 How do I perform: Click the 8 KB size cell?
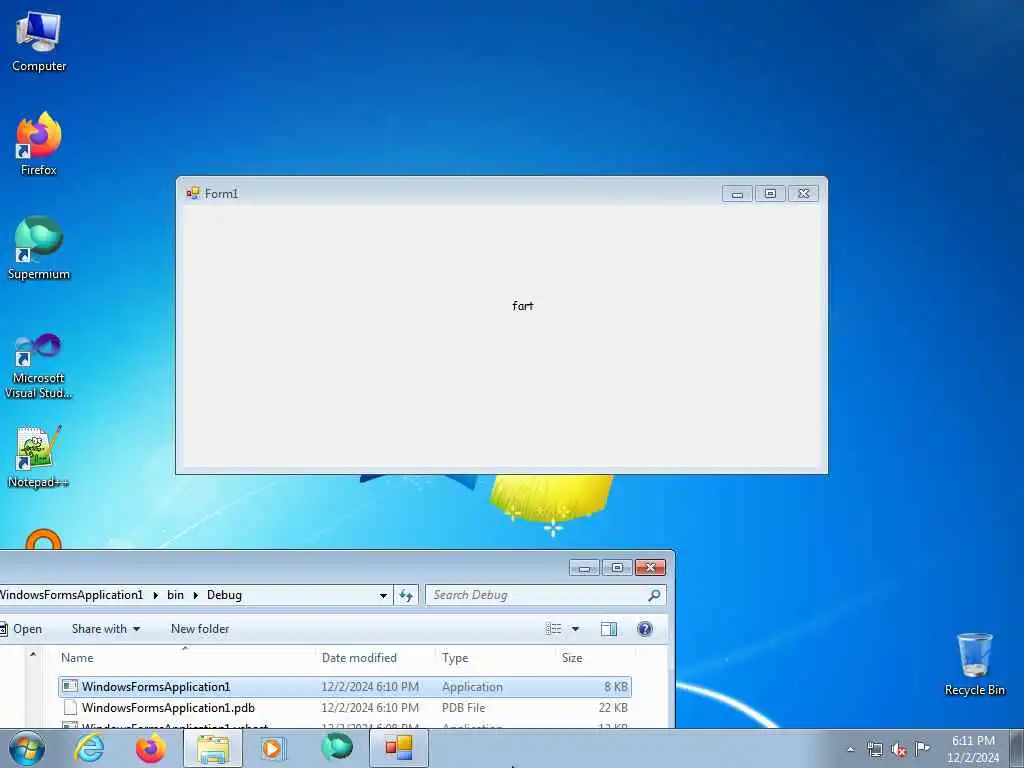616,687
